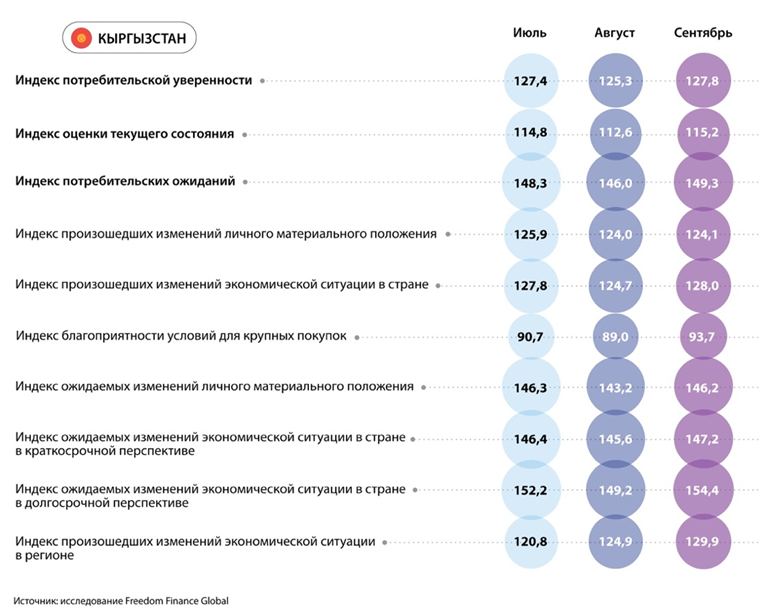Click the August 89,0 circle
The height and width of the screenshot is (615, 768).
[616, 337]
